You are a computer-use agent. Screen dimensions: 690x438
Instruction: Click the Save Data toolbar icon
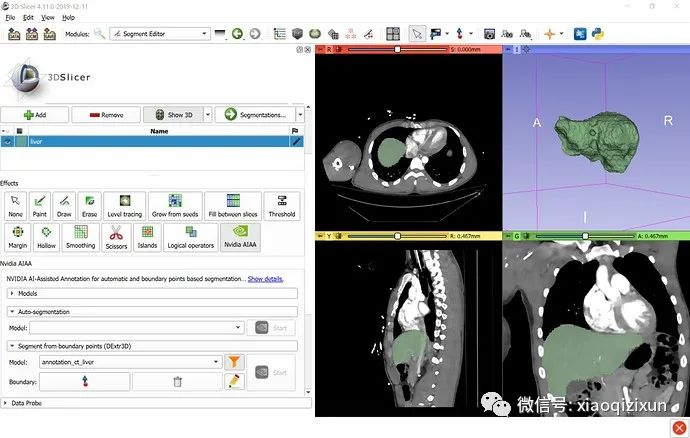tap(49, 34)
